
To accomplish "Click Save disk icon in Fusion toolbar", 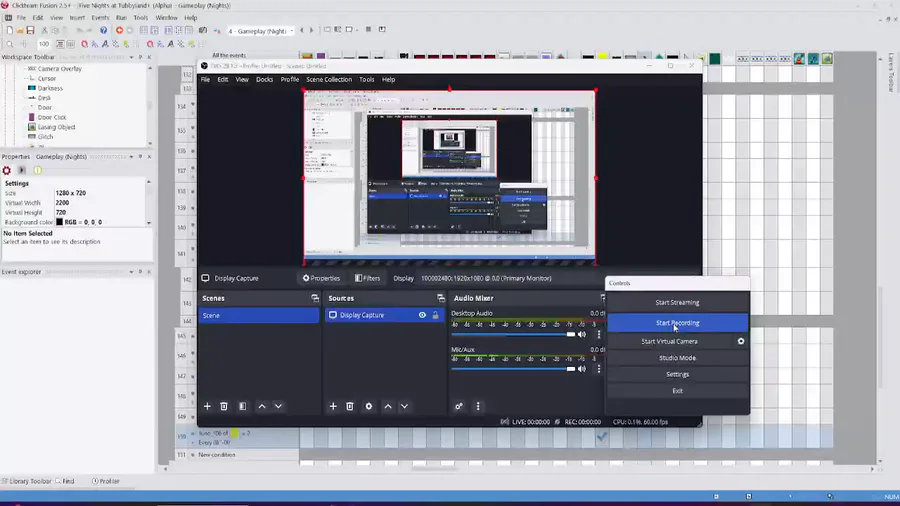I will [x=30, y=30].
